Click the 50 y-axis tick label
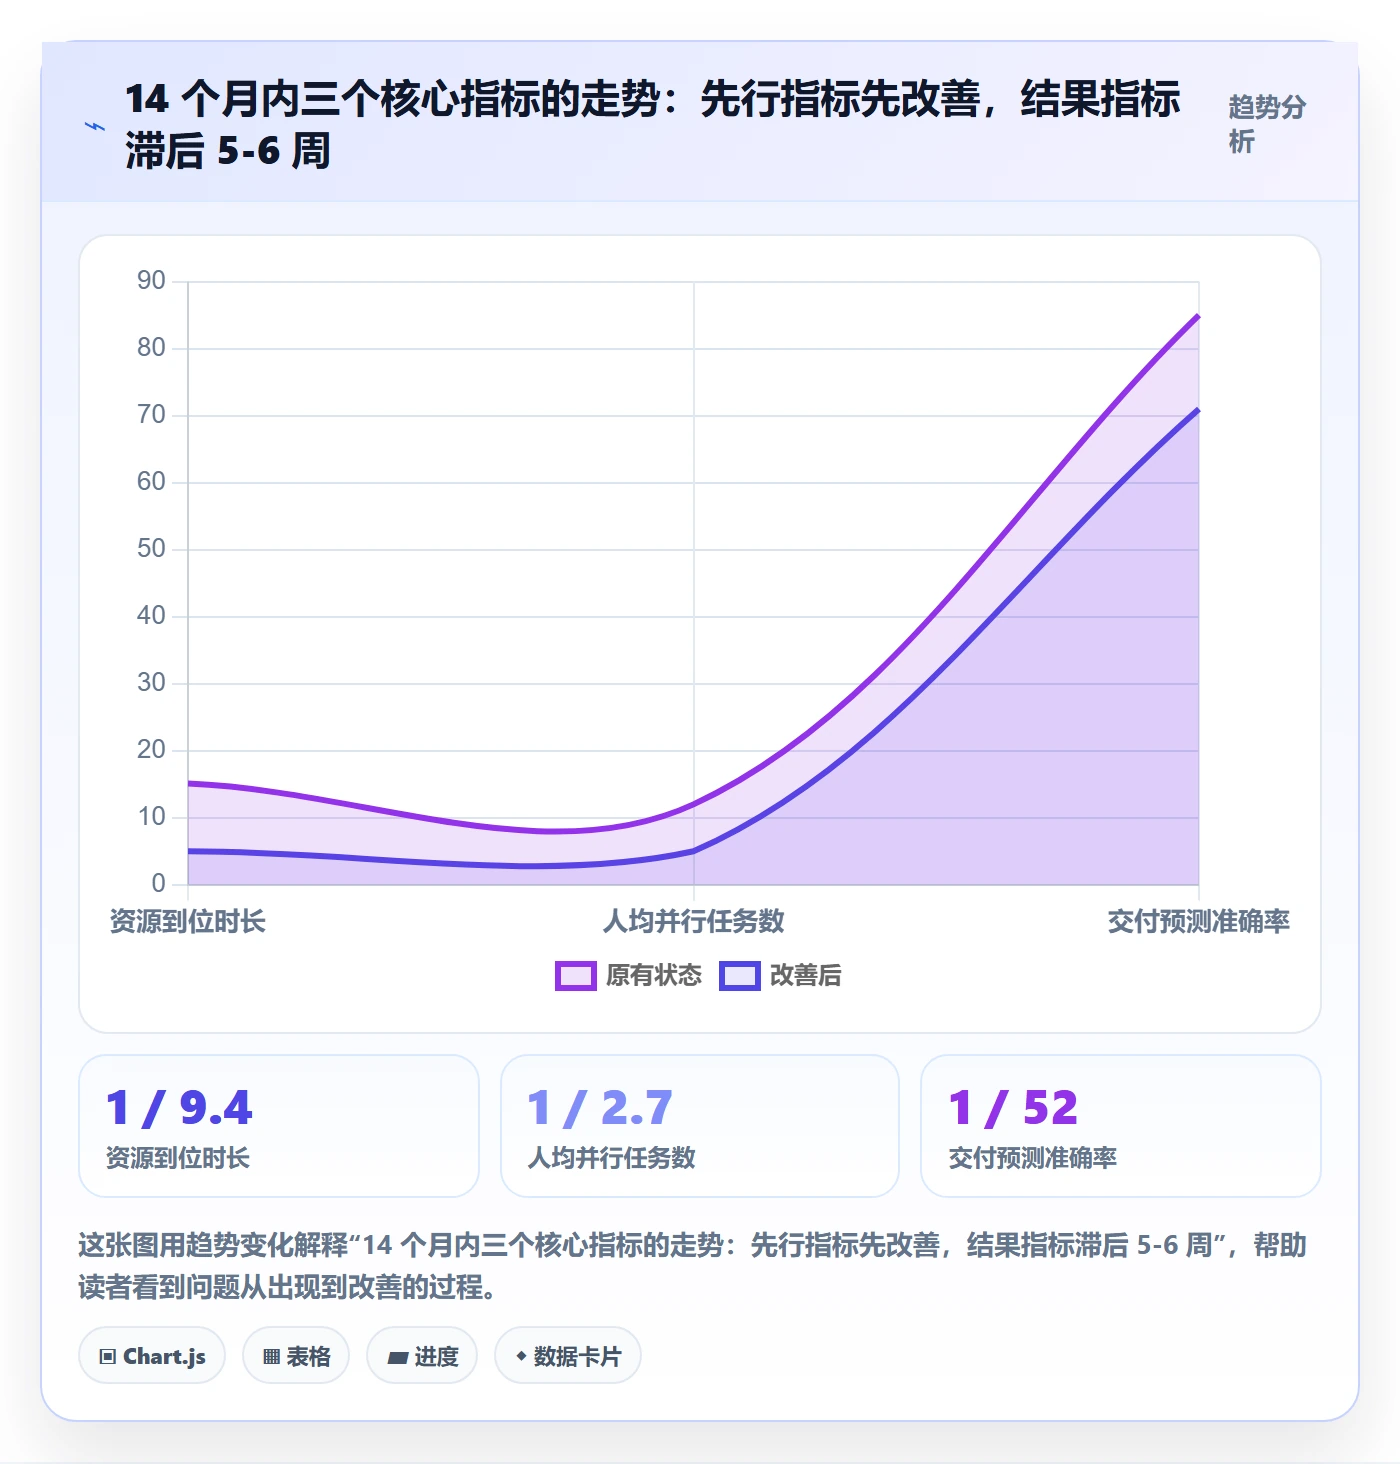 [151, 549]
